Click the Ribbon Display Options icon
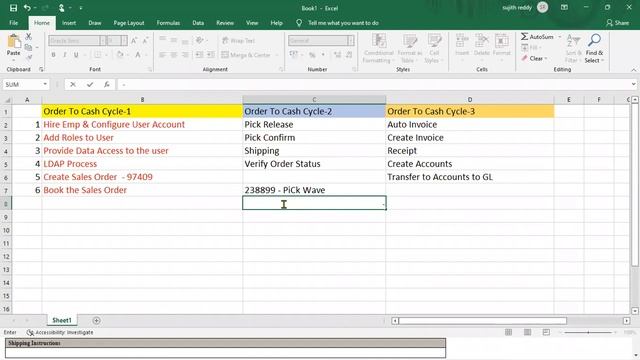Screen dimensions: 640x360 tap(564, 8)
